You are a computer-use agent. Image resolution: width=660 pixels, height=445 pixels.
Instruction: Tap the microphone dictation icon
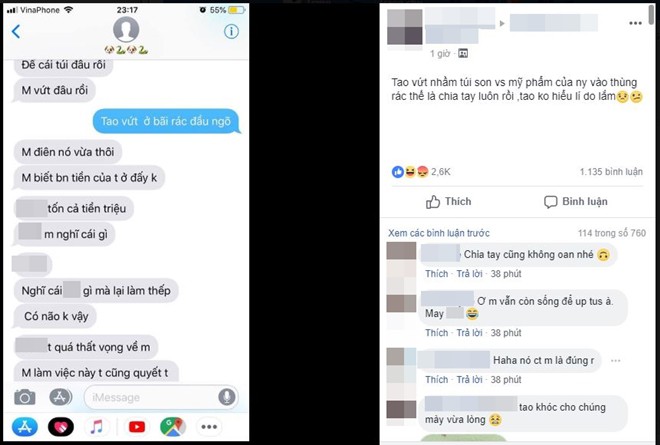(226, 397)
